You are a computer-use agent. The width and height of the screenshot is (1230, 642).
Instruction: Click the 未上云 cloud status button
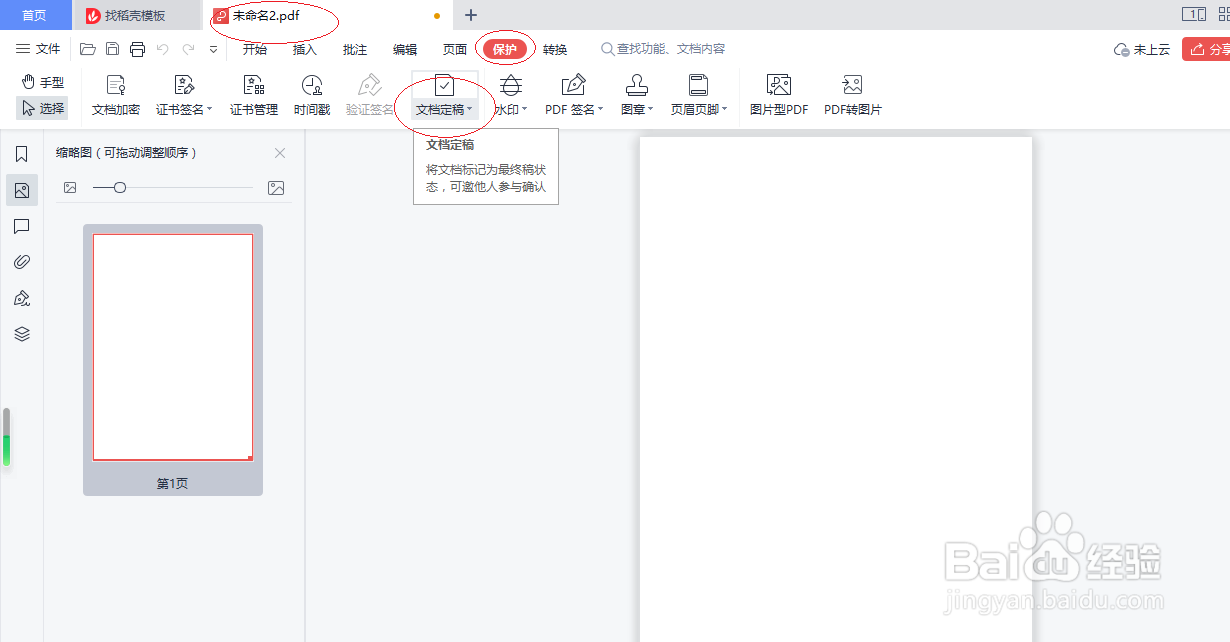pyautogui.click(x=1142, y=49)
